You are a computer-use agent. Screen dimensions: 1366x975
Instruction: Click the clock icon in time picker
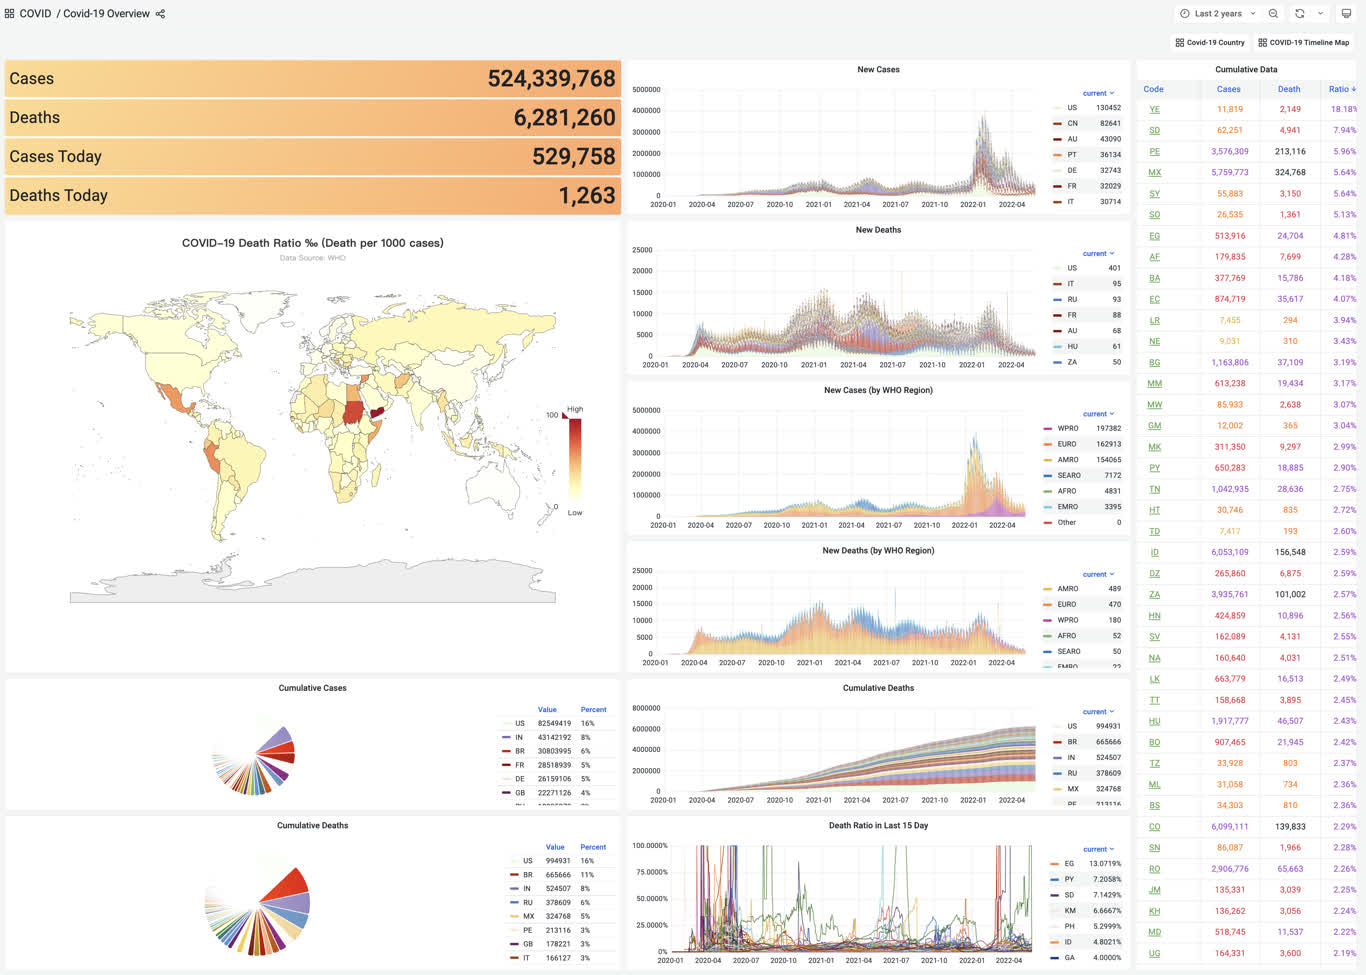tap(1185, 14)
